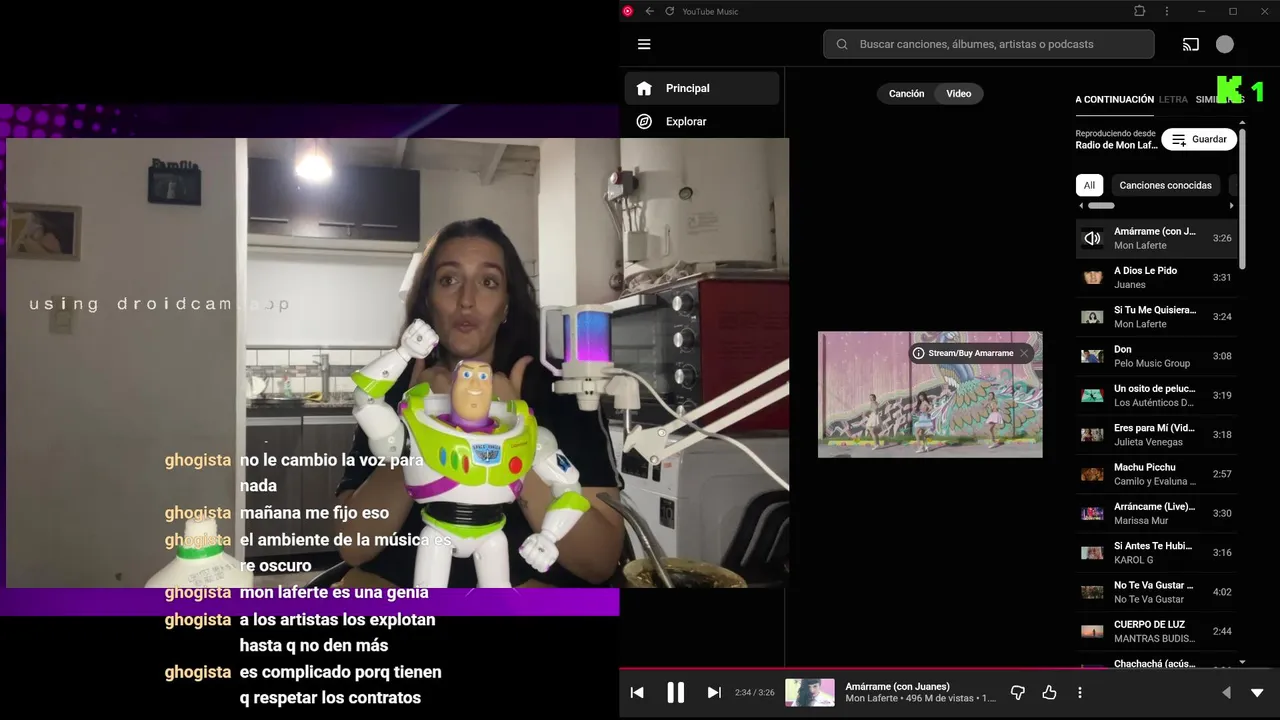1280x720 pixels.
Task: Click the Cast to device icon
Action: click(1190, 44)
